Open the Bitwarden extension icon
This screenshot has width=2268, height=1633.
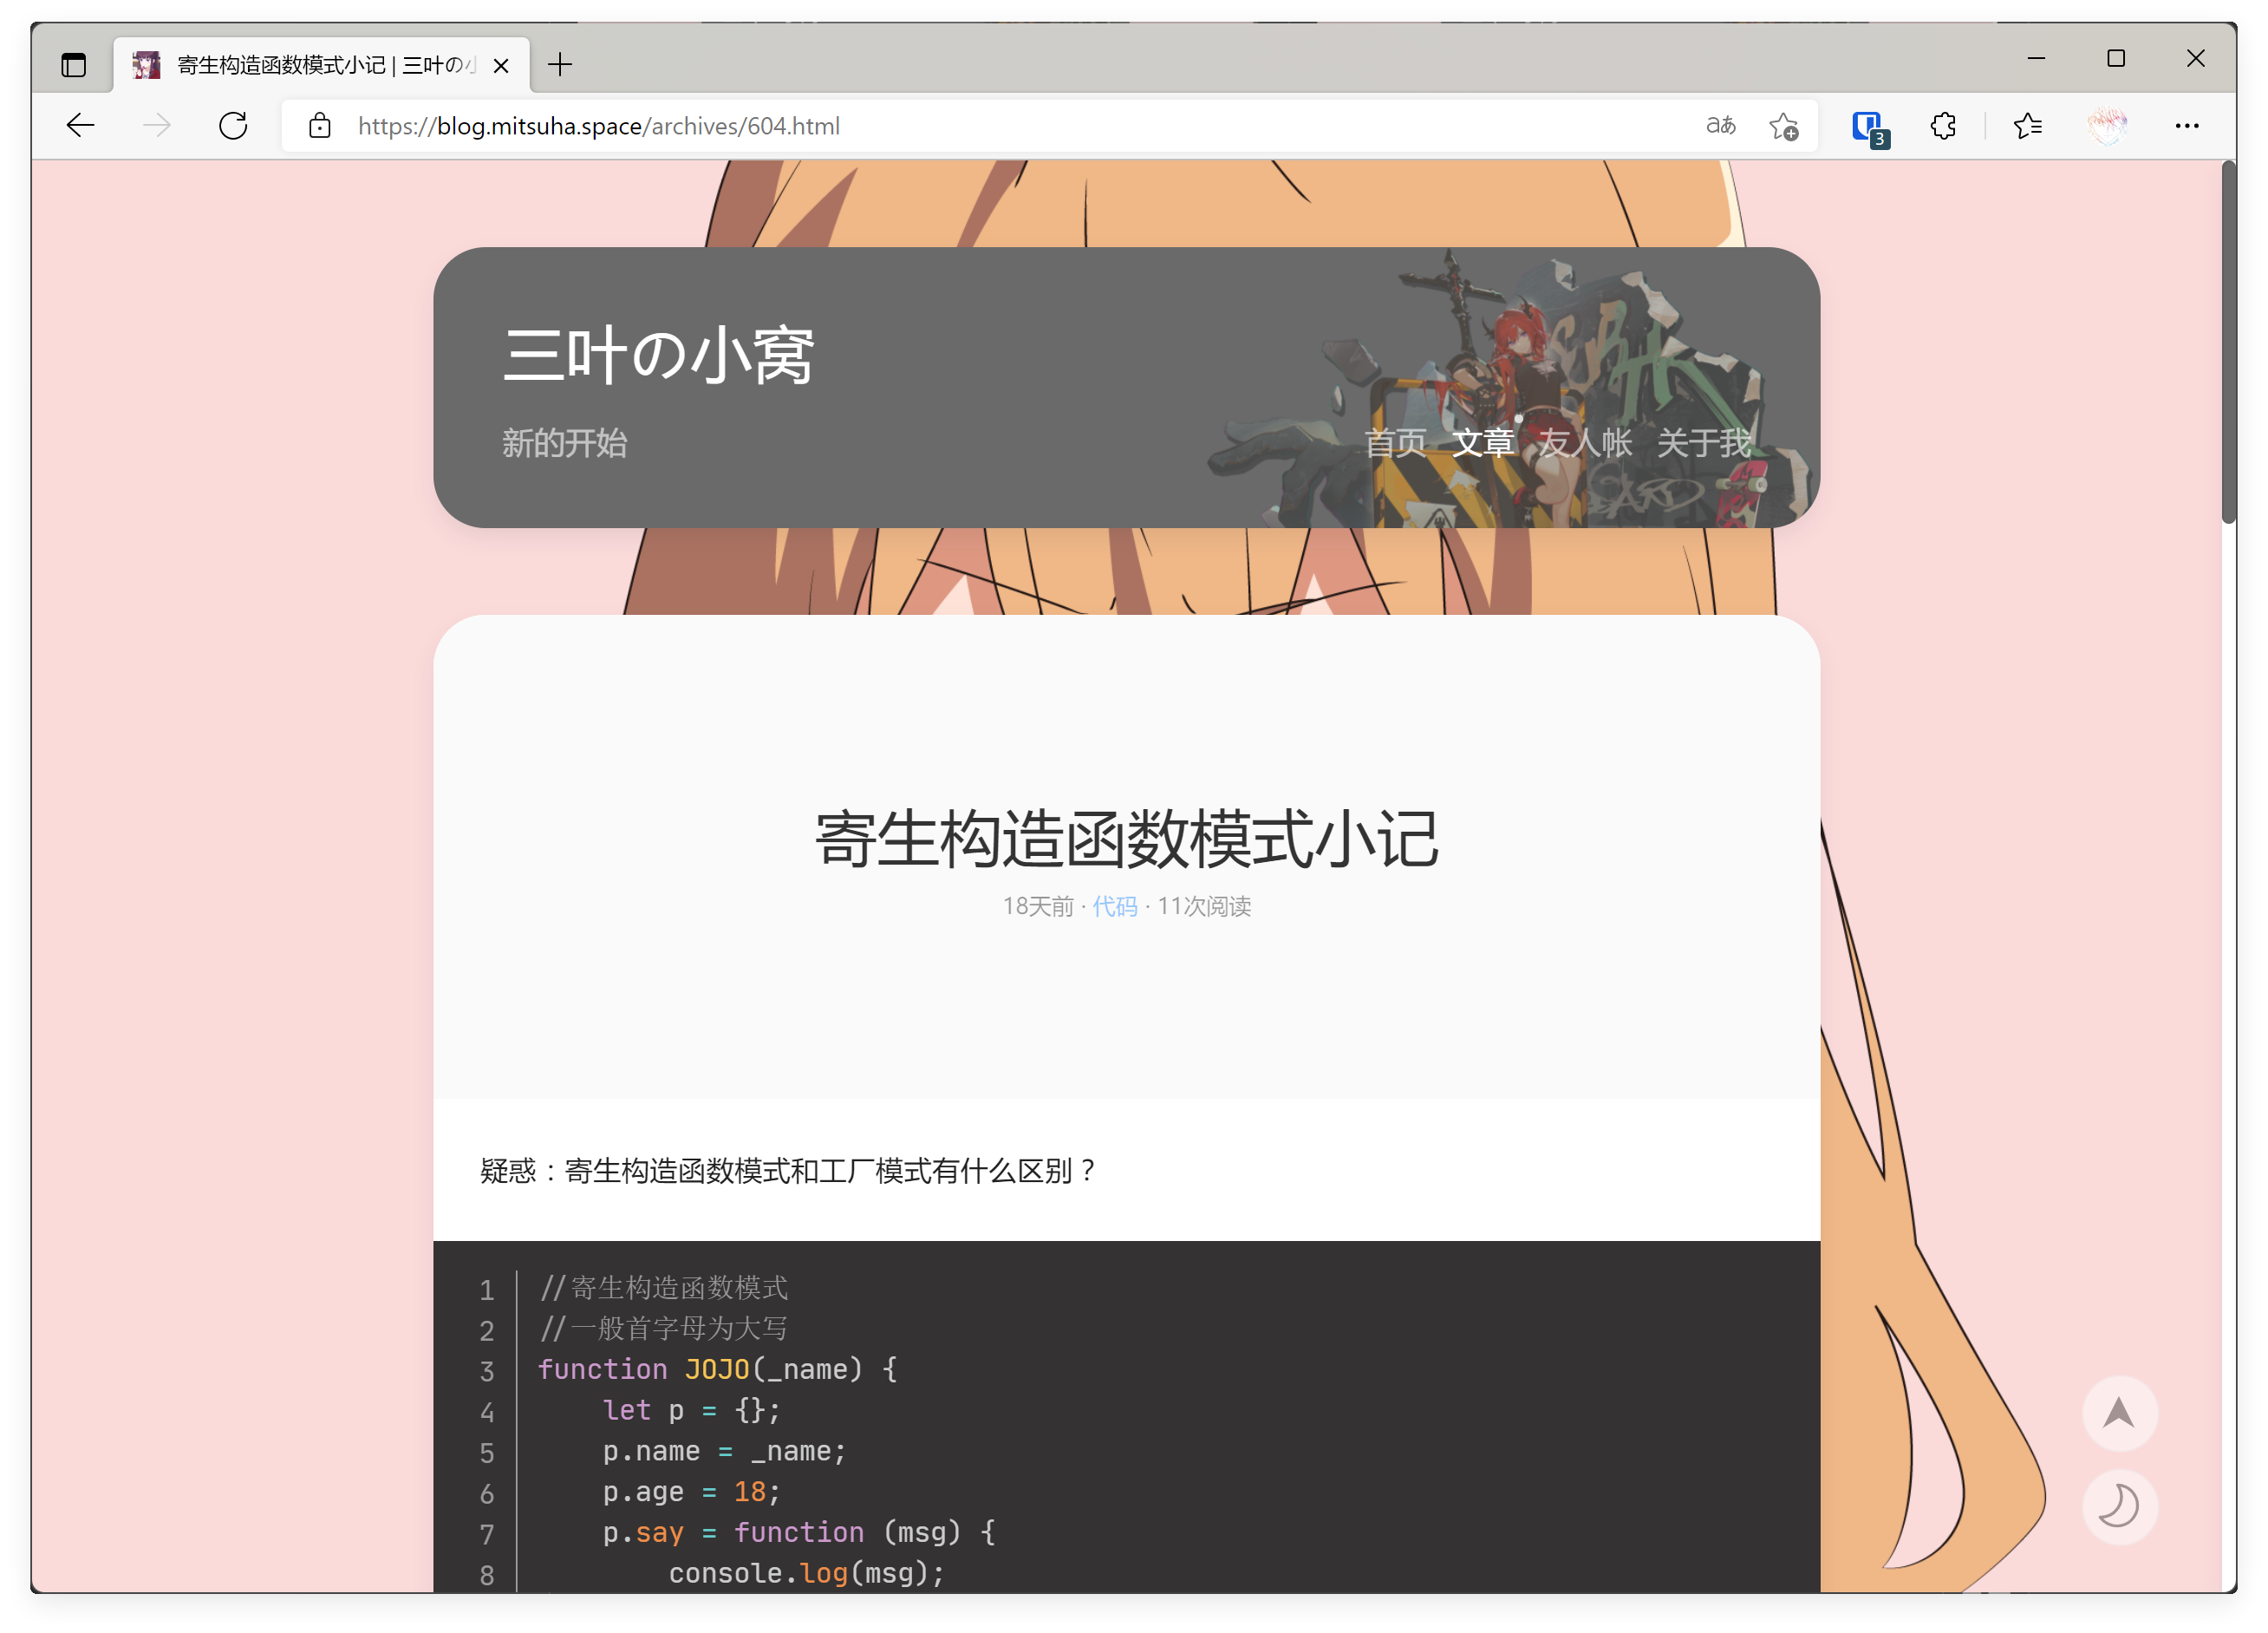coord(1867,127)
